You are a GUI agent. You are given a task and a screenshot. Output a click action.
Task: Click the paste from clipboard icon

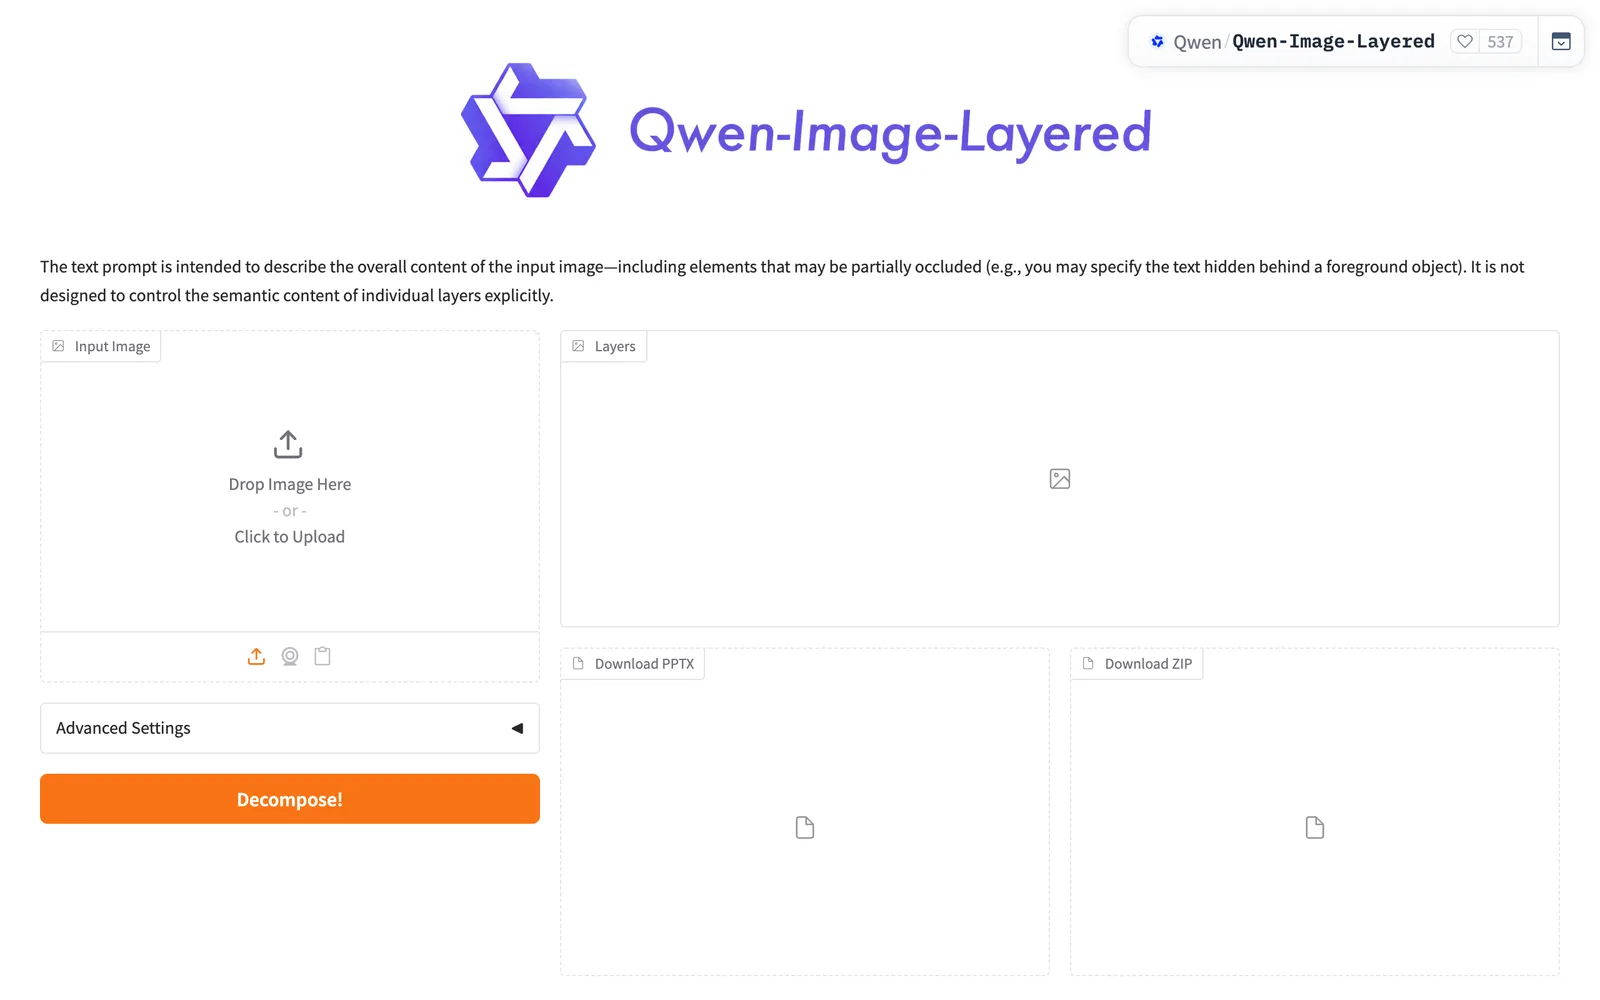322,656
